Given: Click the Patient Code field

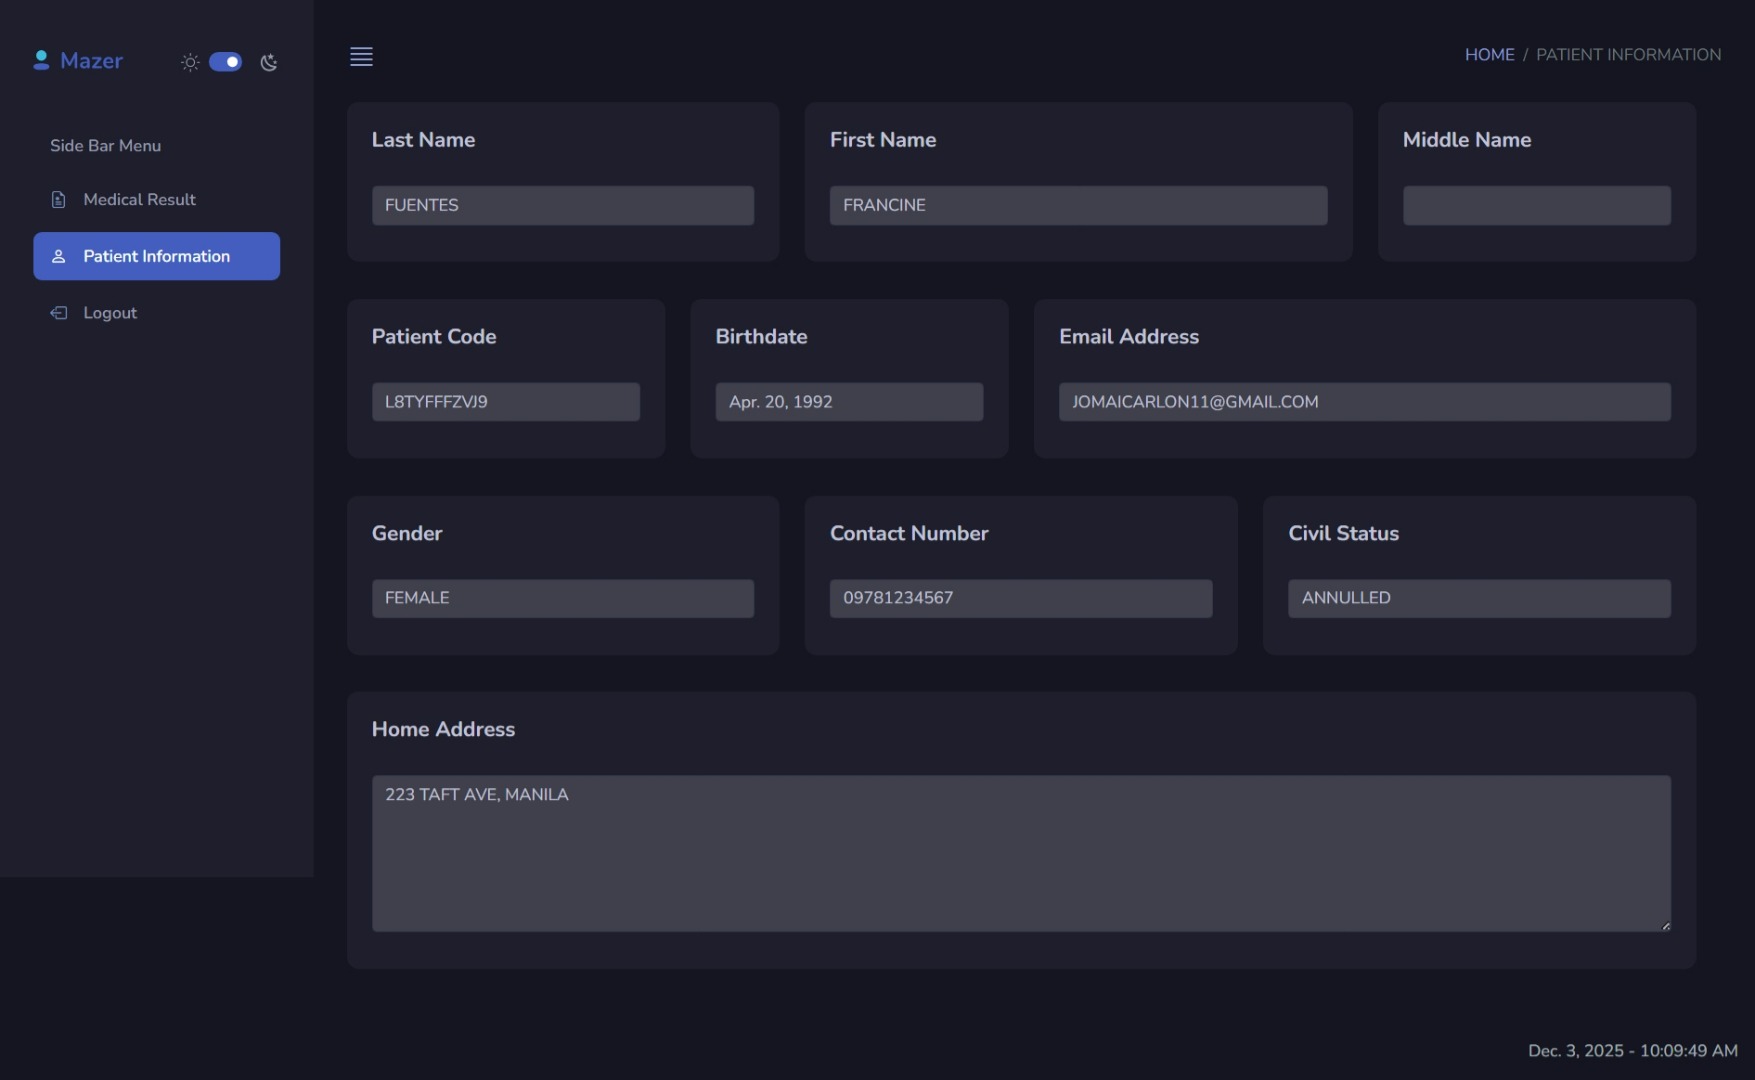Looking at the screenshot, I should click(505, 402).
